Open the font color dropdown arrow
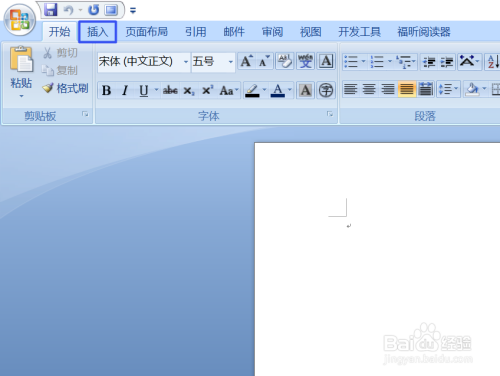This screenshot has height=376, width=500. [290, 90]
